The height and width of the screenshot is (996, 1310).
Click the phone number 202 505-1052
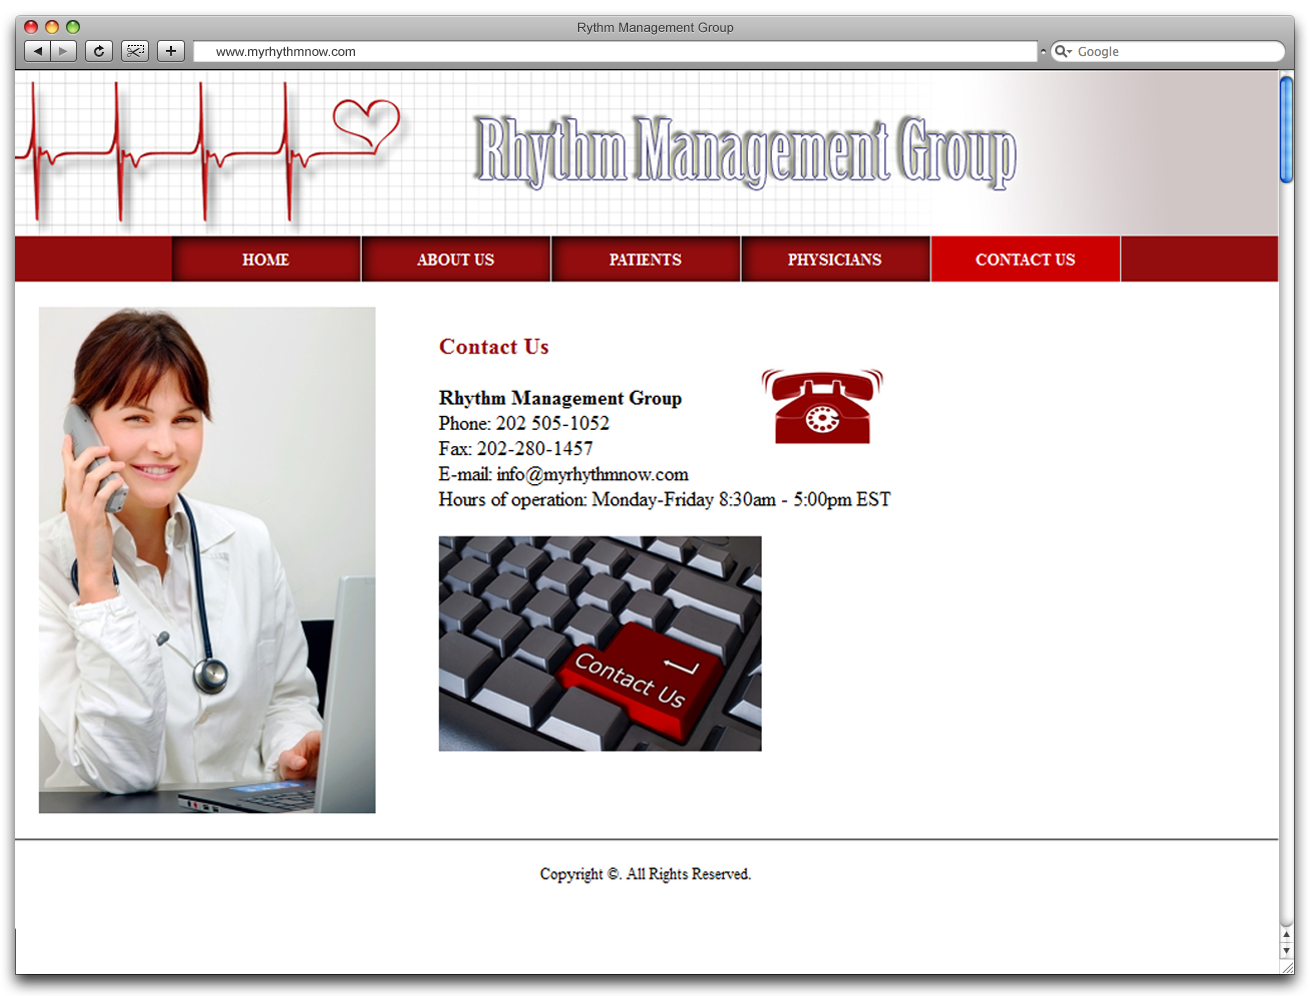point(553,423)
